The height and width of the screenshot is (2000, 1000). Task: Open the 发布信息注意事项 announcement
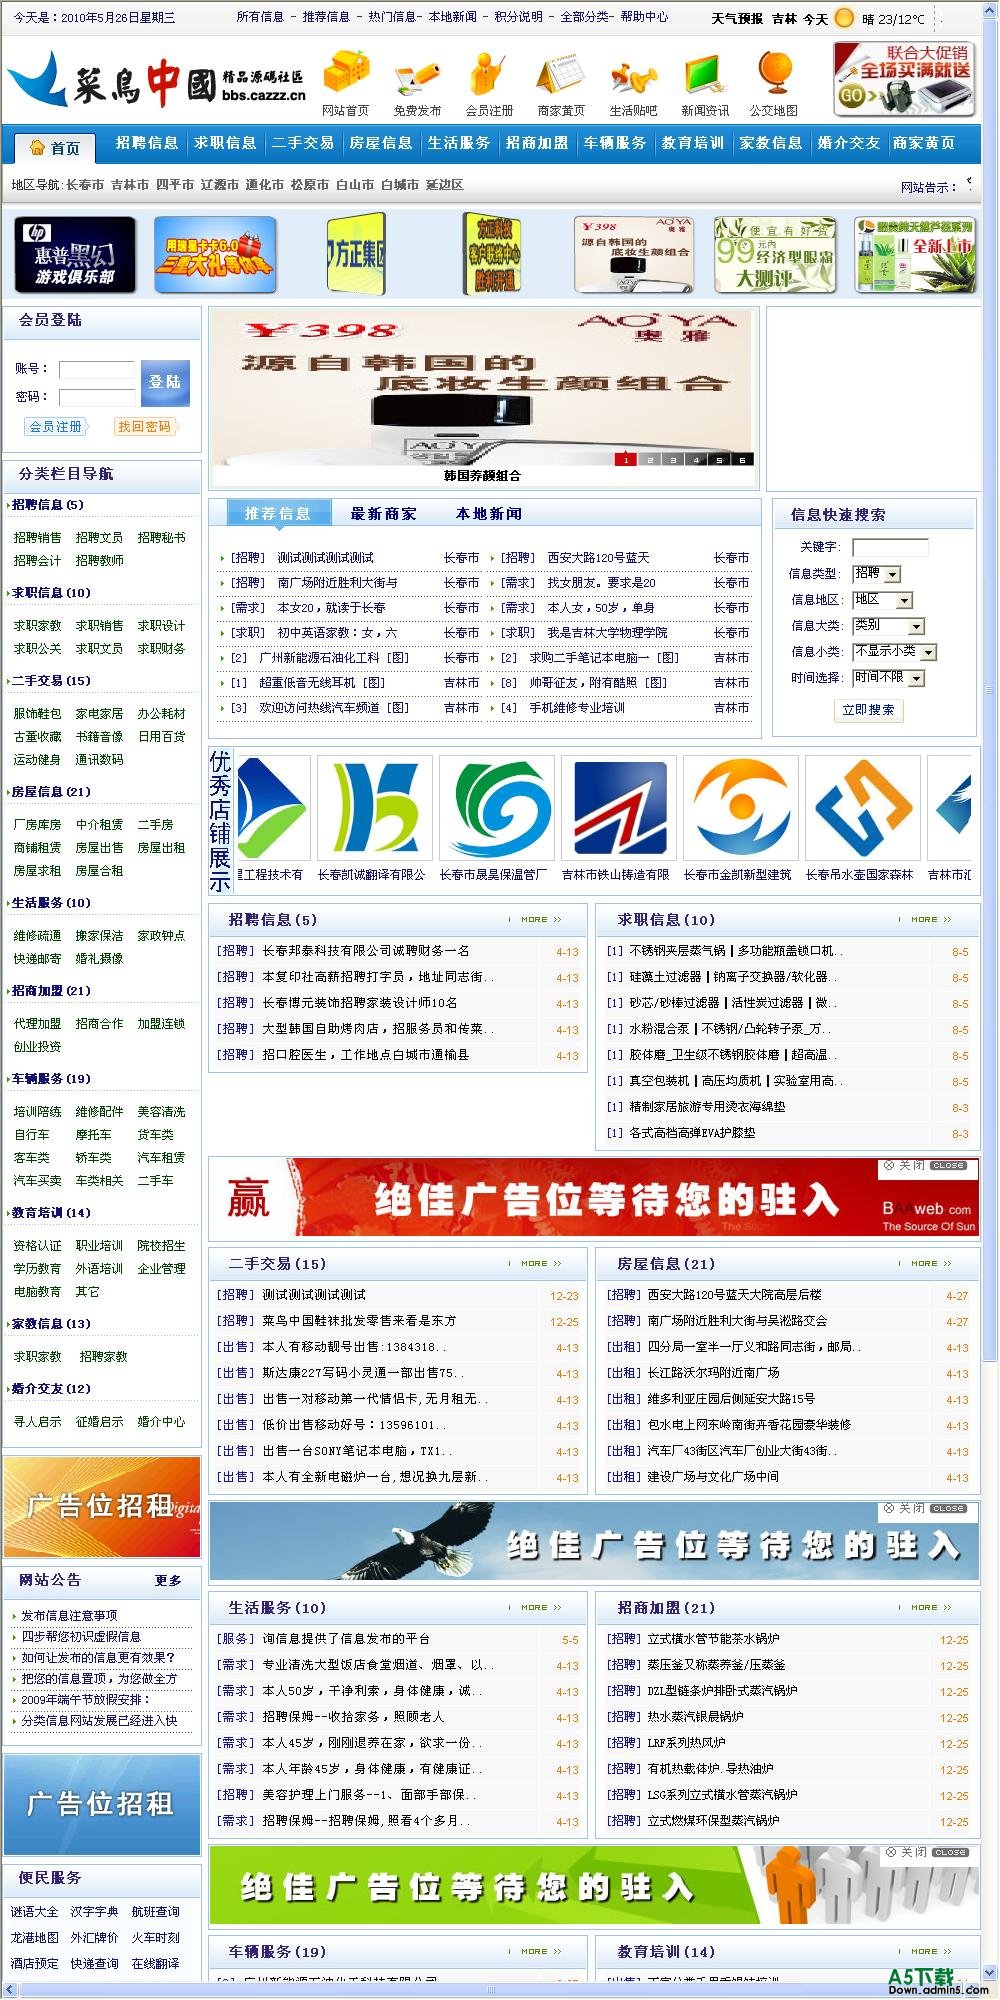click(69, 1616)
